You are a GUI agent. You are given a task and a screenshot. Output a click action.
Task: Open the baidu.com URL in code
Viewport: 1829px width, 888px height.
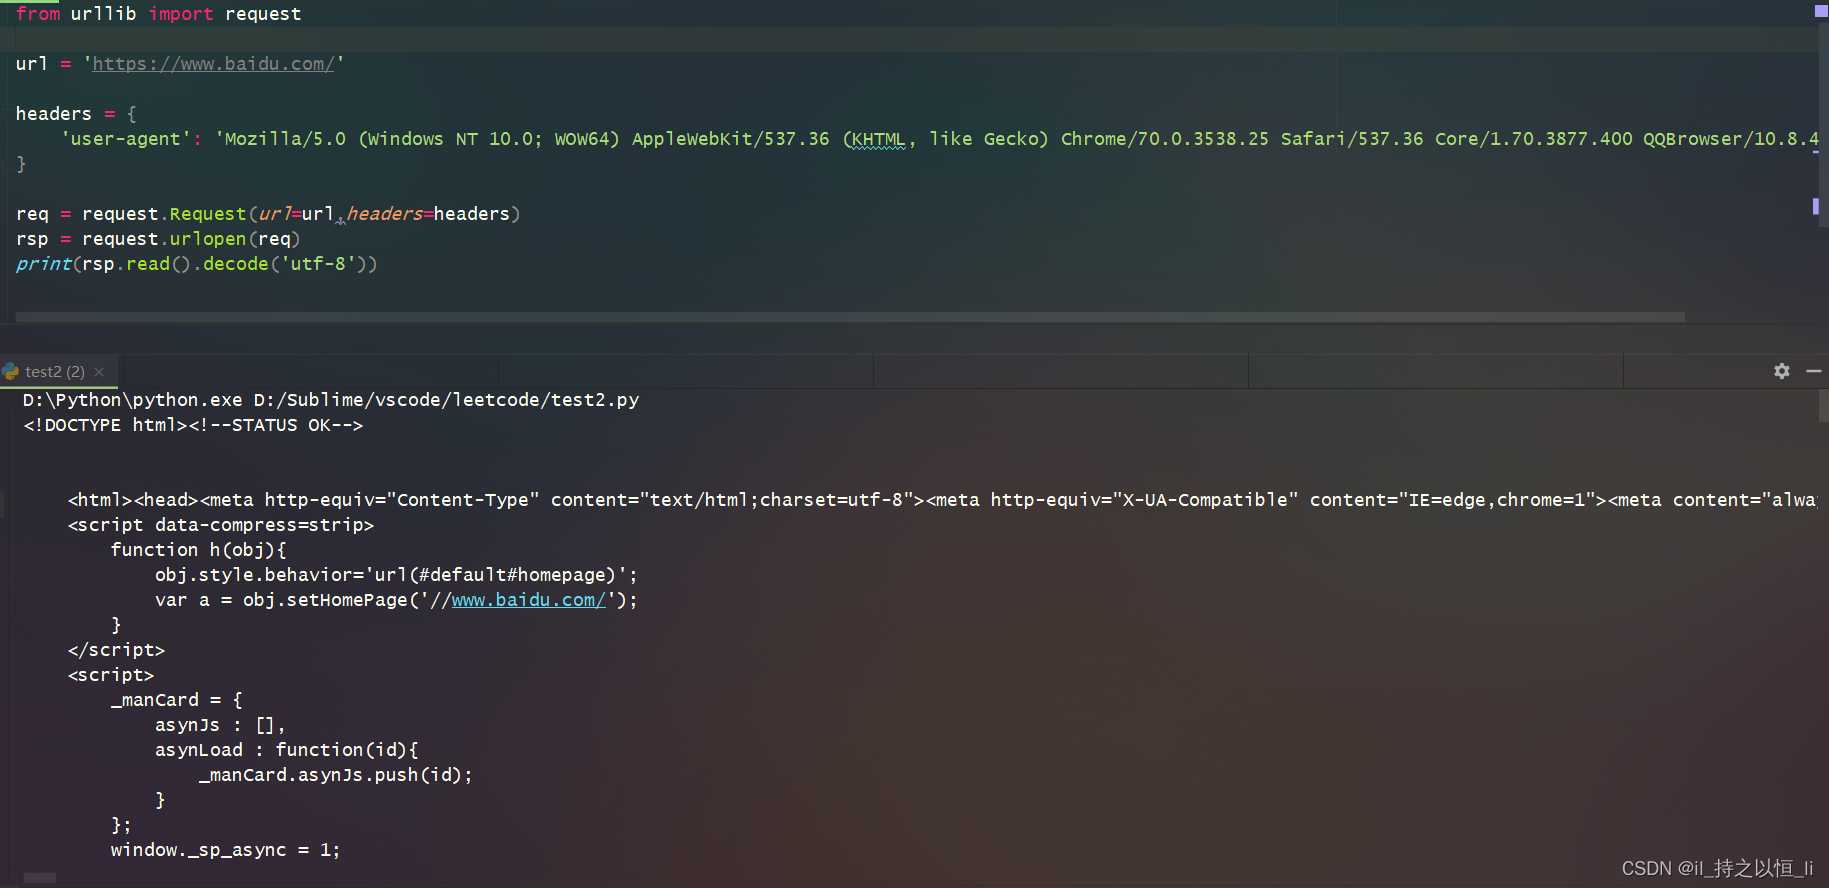click(213, 64)
